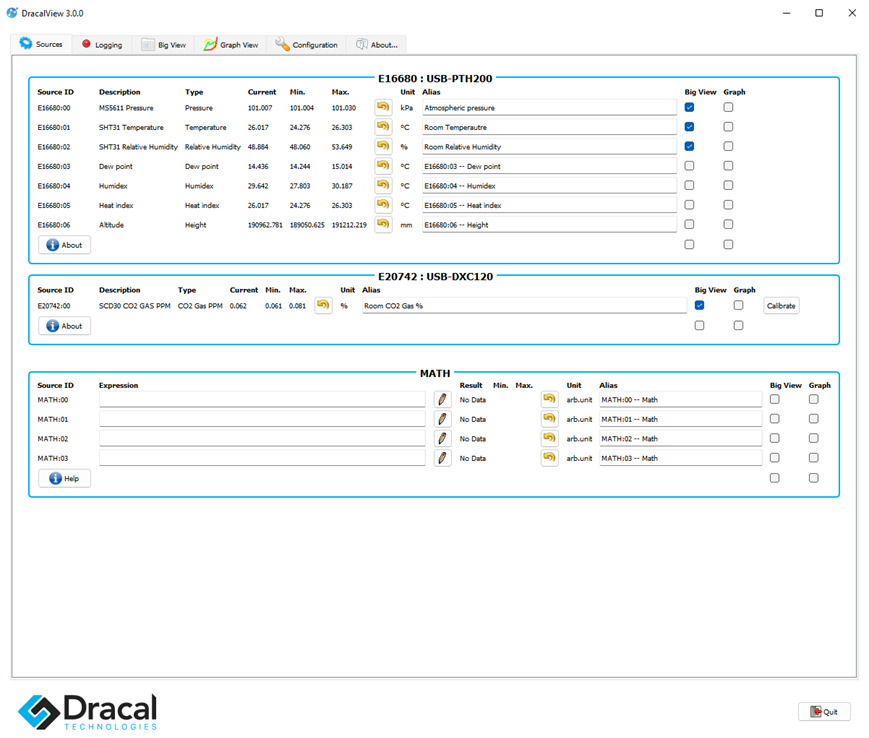The height and width of the screenshot is (738, 869).
Task: Open the Configuration tab
Action: 306,45
